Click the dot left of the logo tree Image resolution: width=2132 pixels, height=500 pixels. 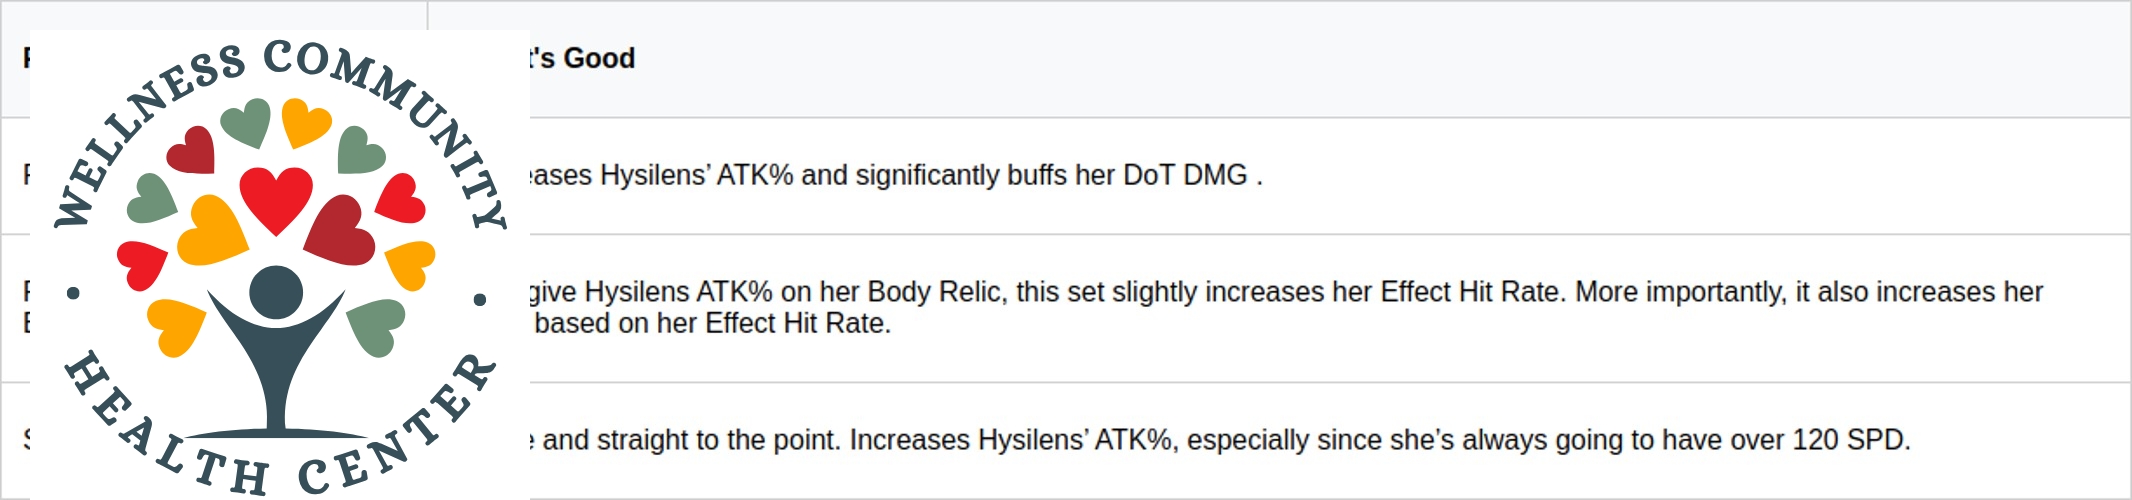pyautogui.click(x=73, y=294)
